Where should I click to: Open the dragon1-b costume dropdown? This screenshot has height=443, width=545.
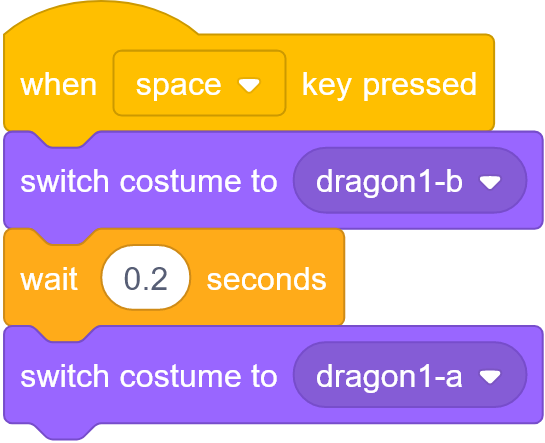click(410, 180)
